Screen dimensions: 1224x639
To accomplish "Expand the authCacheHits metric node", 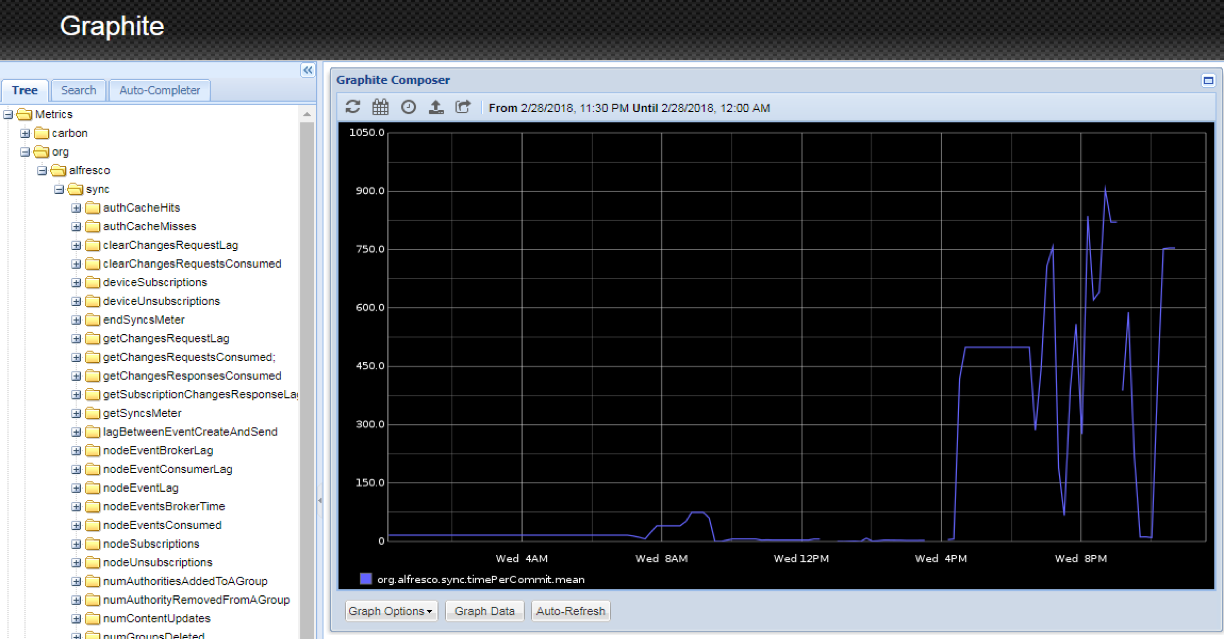I will pyautogui.click(x=75, y=207).
